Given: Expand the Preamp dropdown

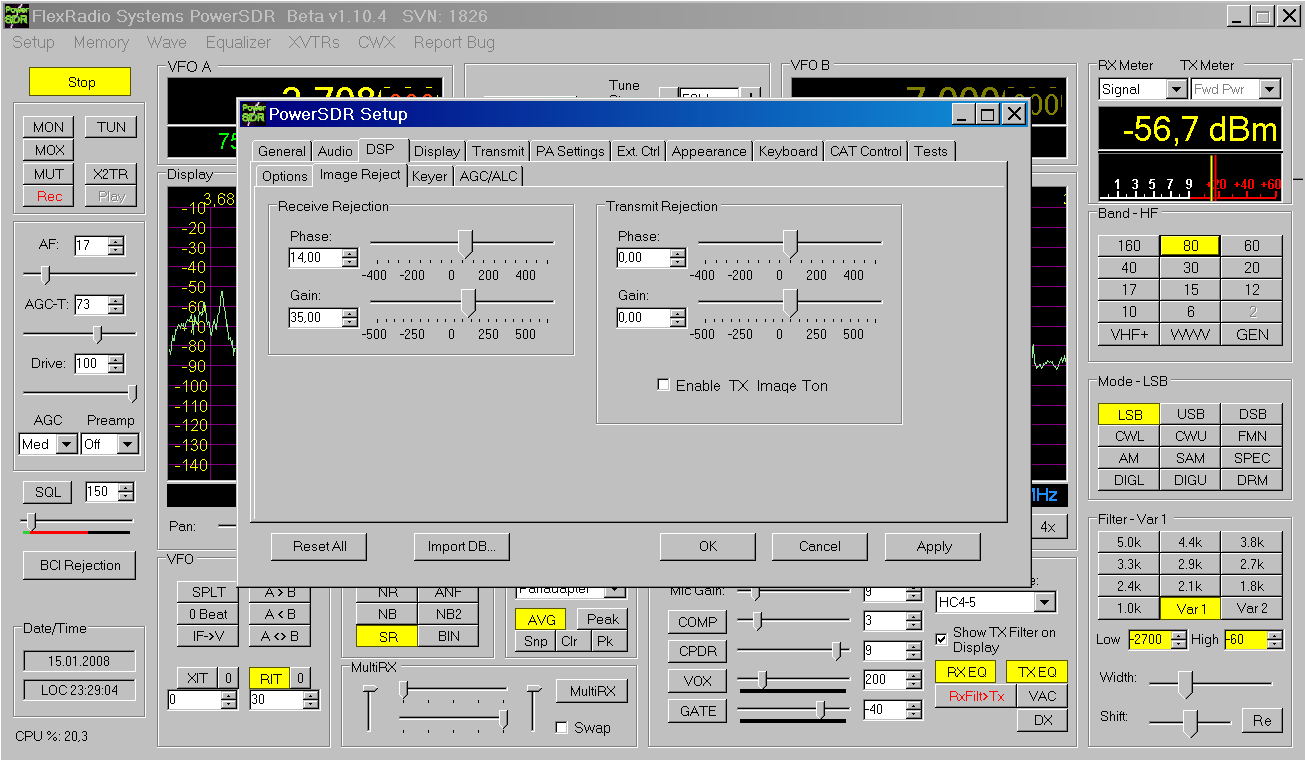Looking at the screenshot, I should (127, 444).
